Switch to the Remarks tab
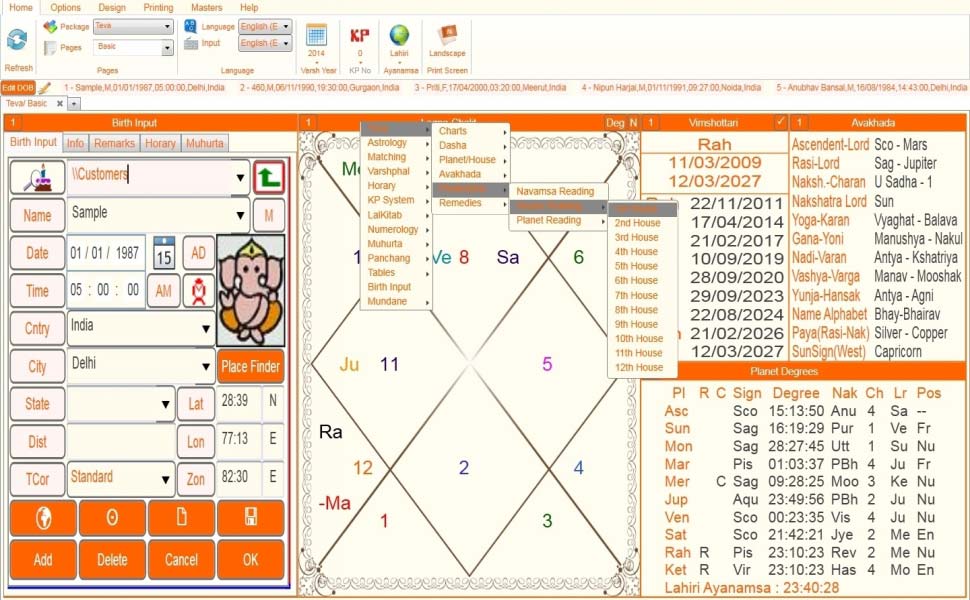The width and height of the screenshot is (970, 600). [114, 143]
